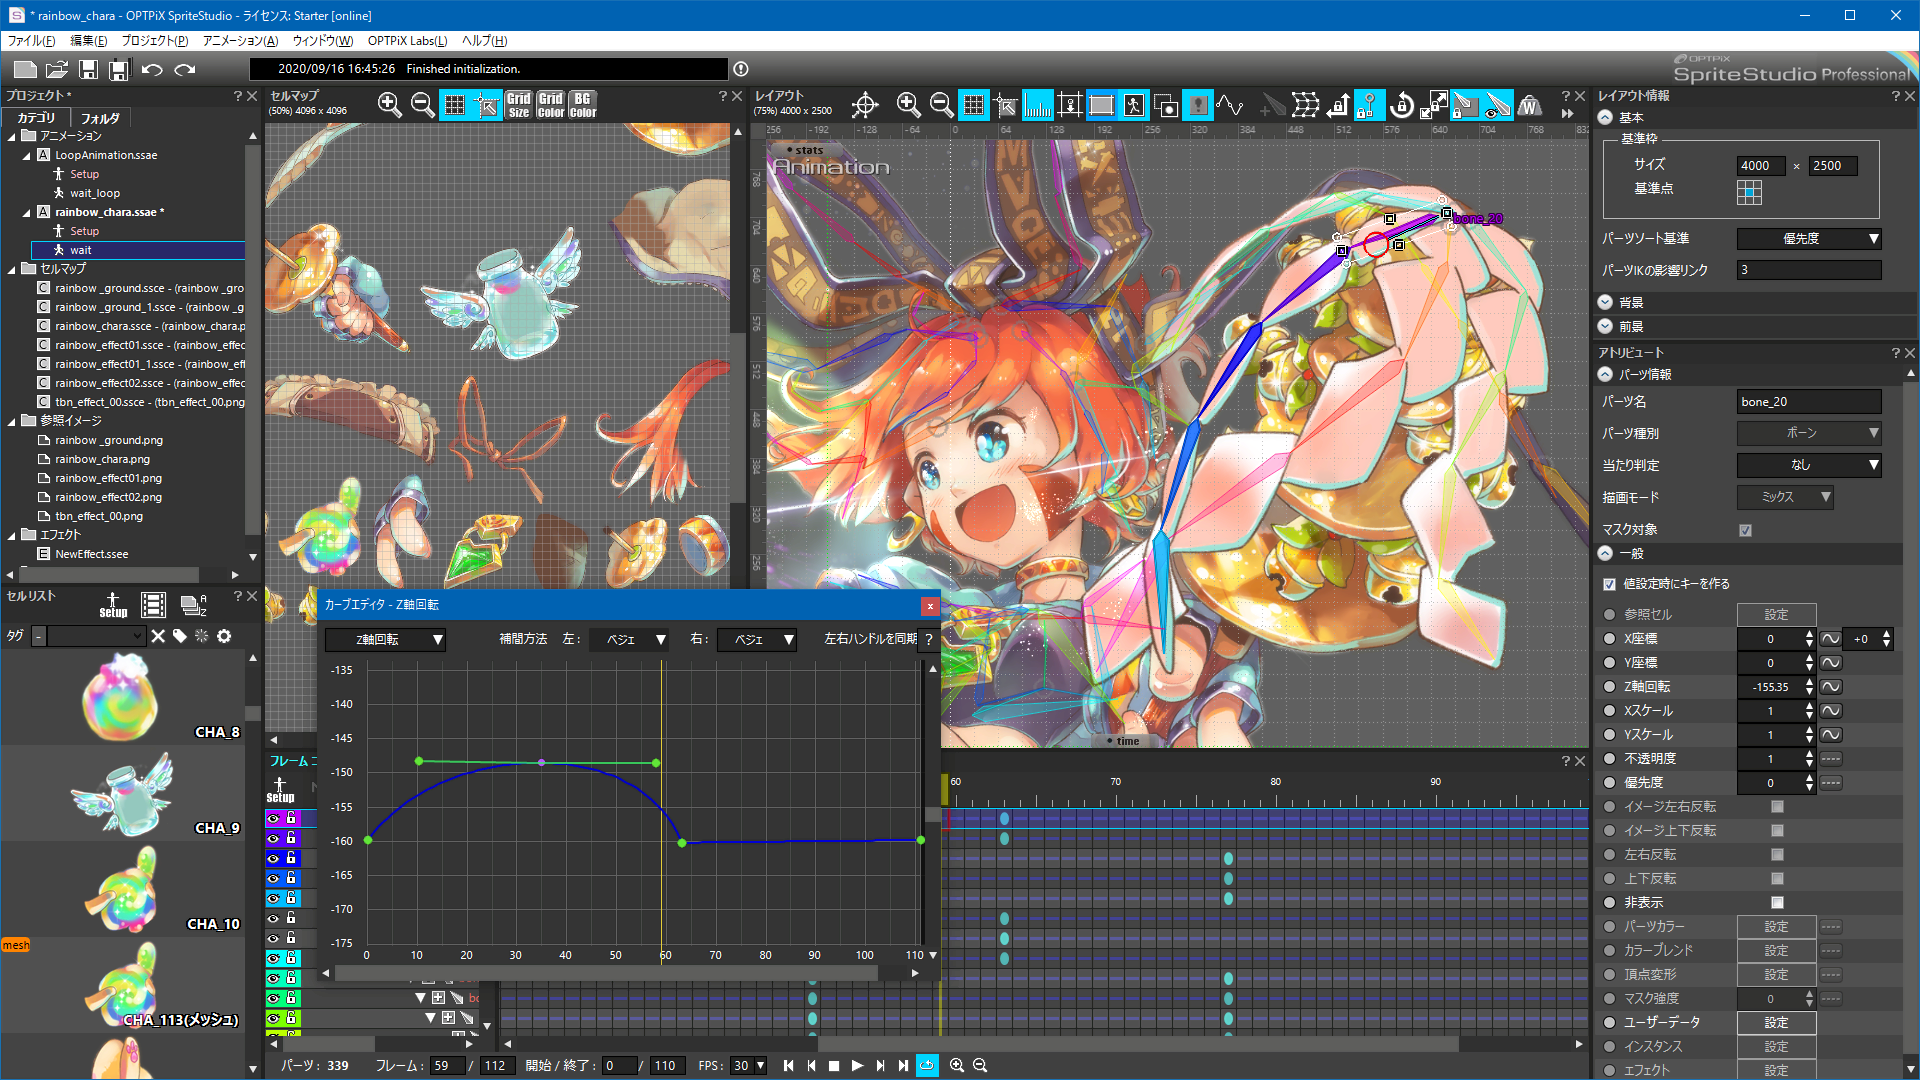The height and width of the screenshot is (1080, 1920).
Task: Select the move/transform icon in layout panel
Action: (x=865, y=105)
